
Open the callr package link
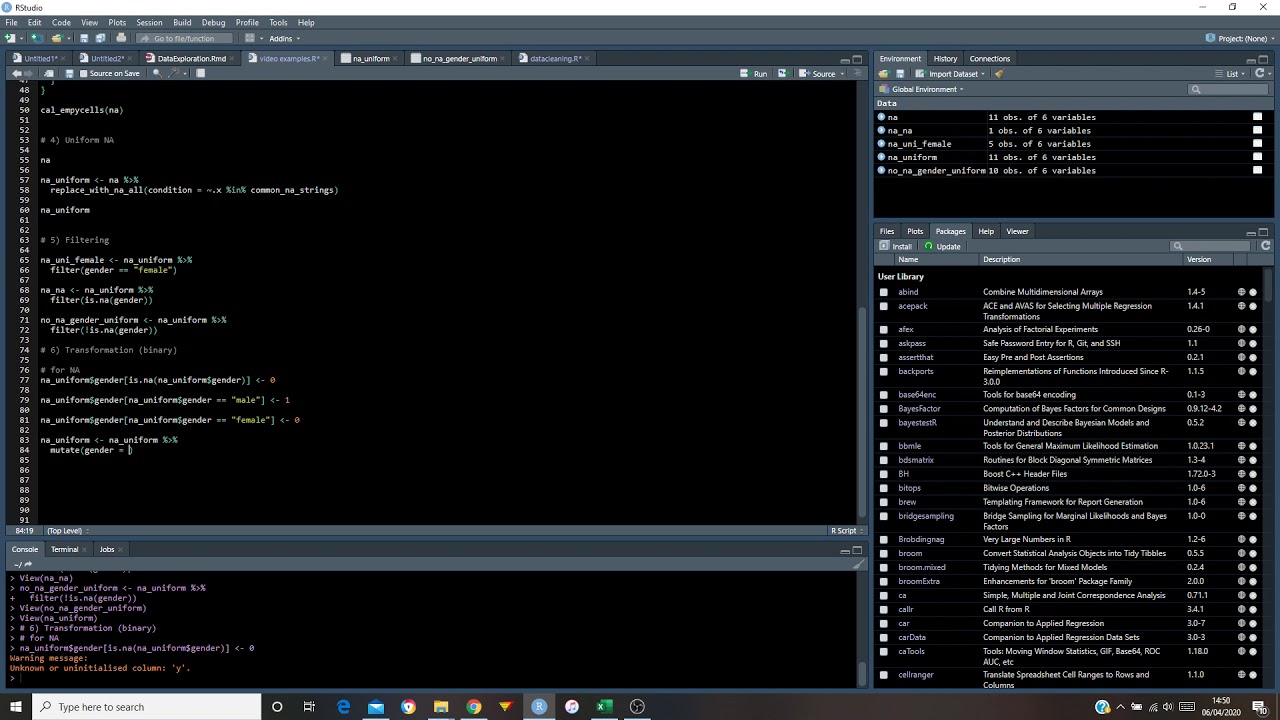coord(906,609)
